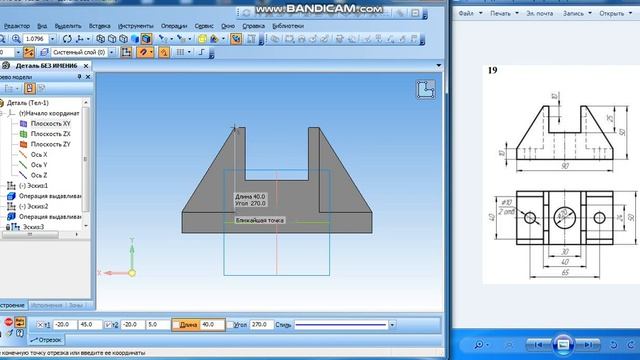Image resolution: width=640 pixels, height=360 pixels.
Task: Click the auto-create object icon
Action: pos(20,322)
